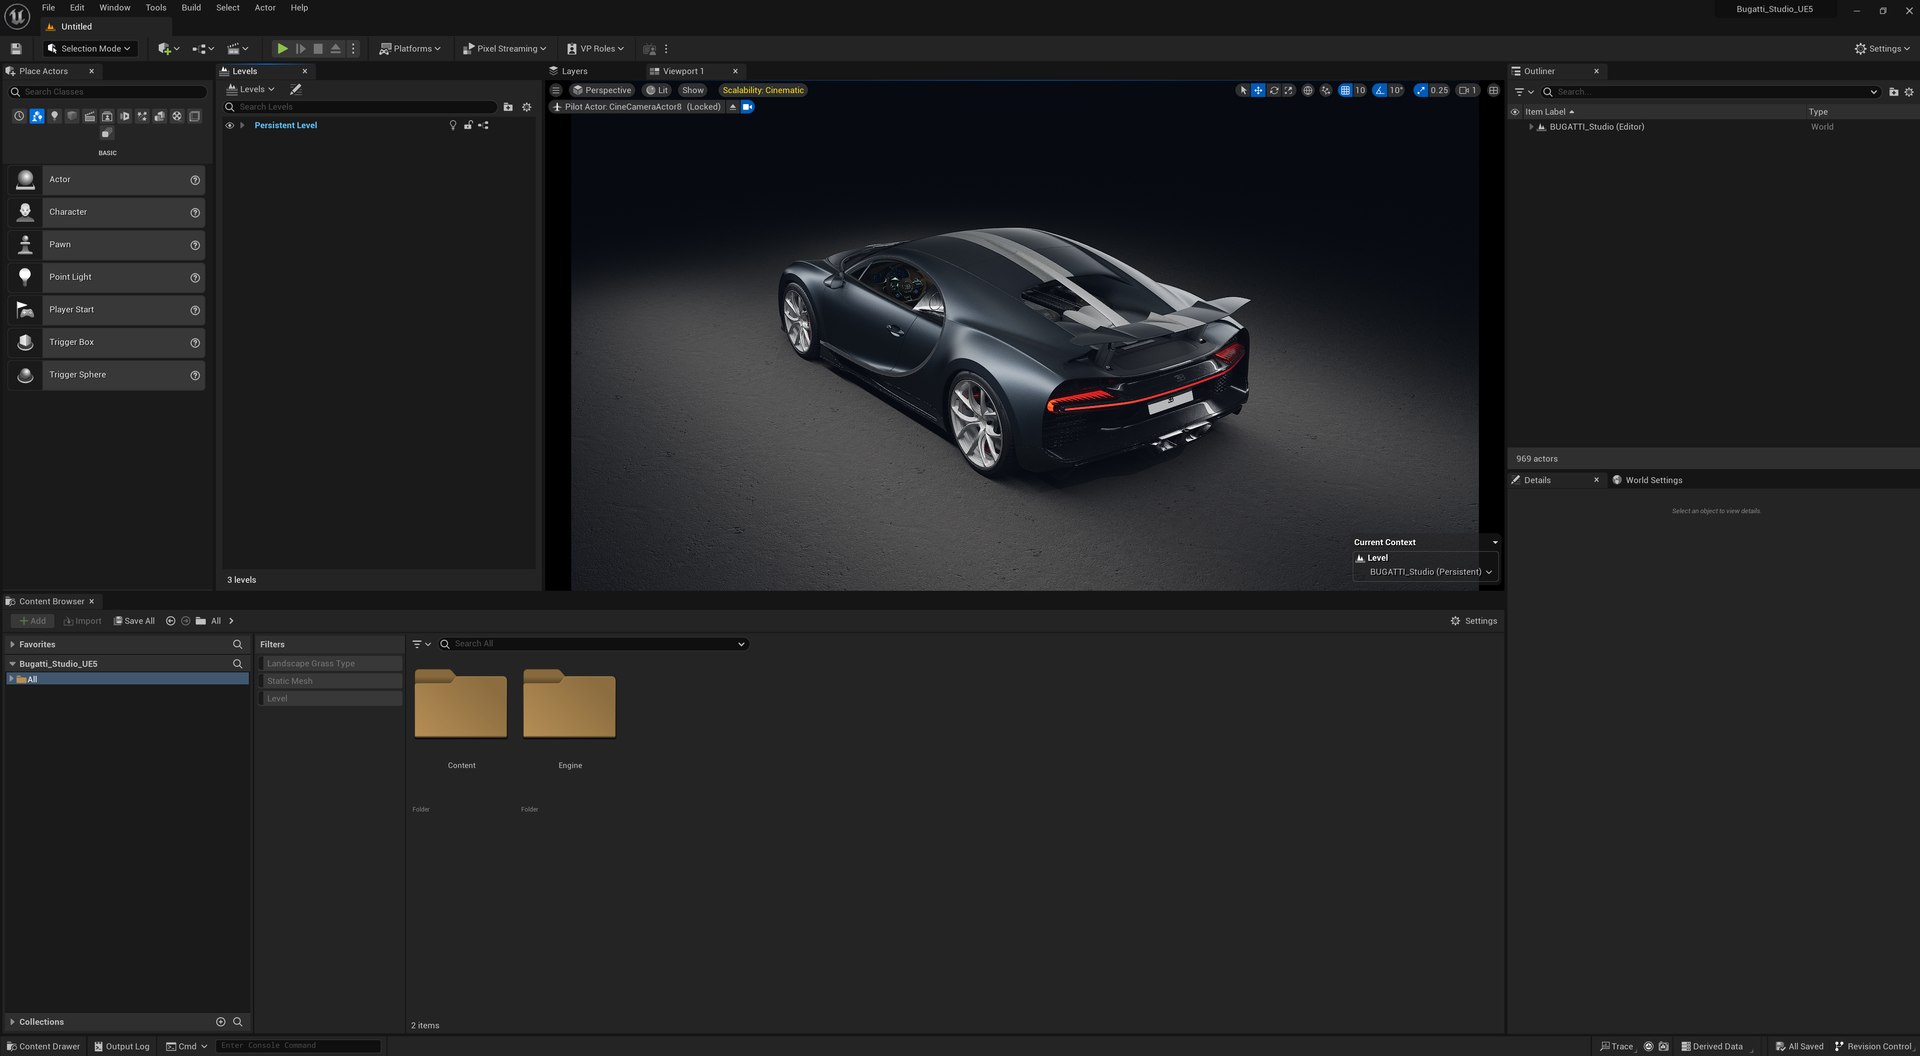Screen dimensions: 1920x1056
Task: Expand the BUGATTI_Studio (Editor) tree in Outliner
Action: click(1530, 127)
